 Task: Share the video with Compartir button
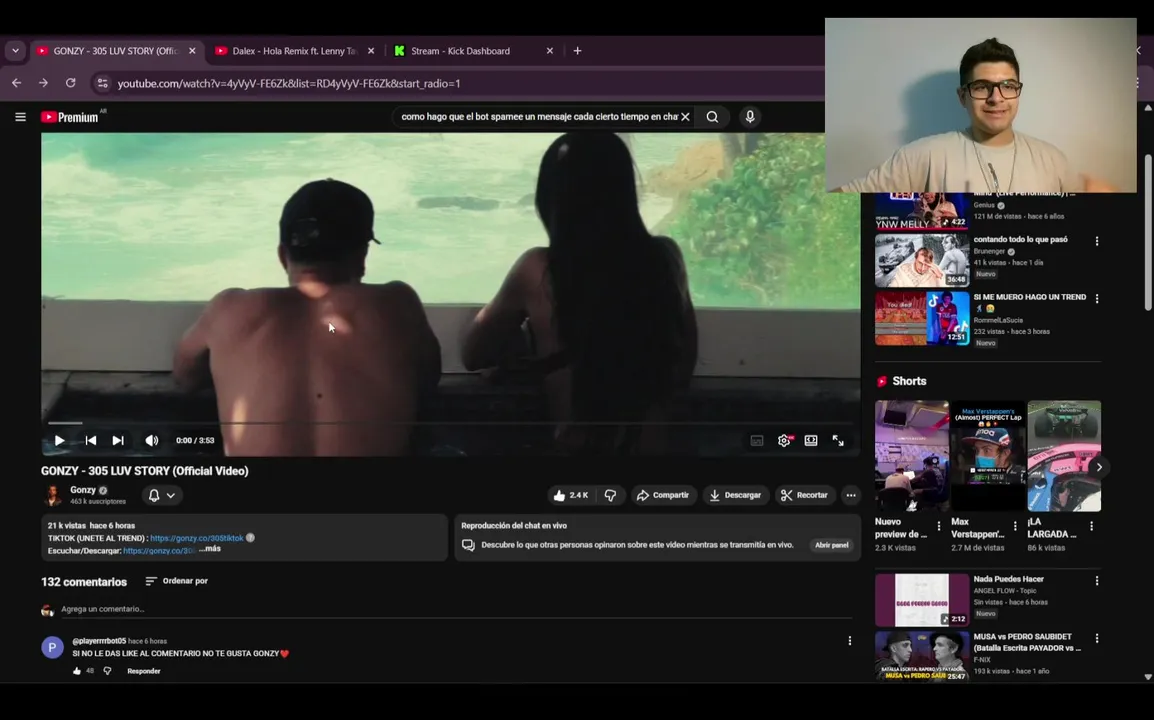coord(663,495)
